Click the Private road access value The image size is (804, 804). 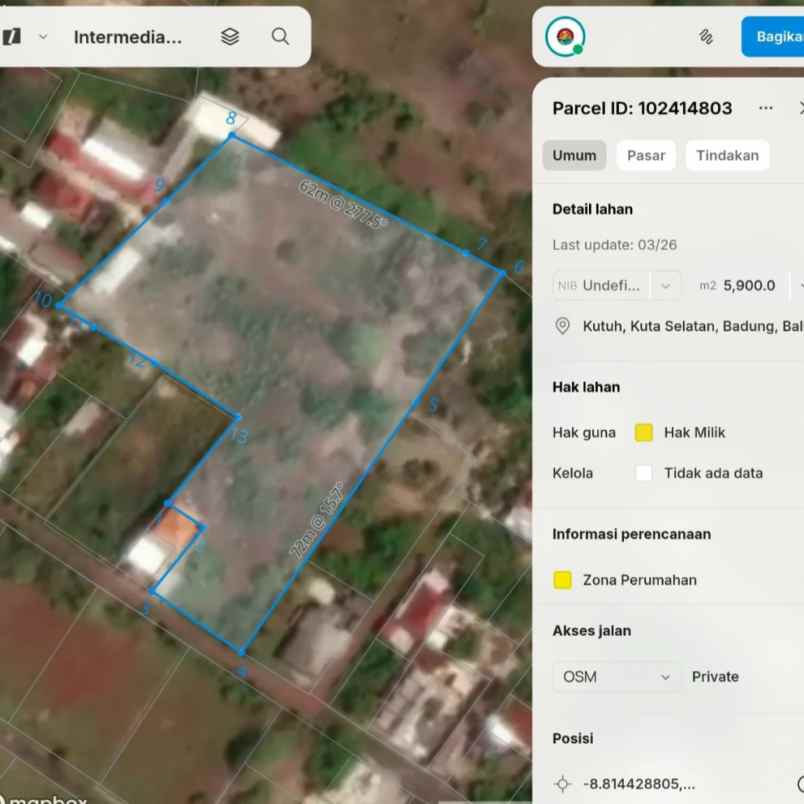715,677
